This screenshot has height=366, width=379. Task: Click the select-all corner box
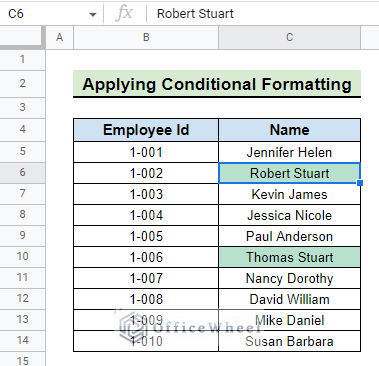click(x=22, y=37)
